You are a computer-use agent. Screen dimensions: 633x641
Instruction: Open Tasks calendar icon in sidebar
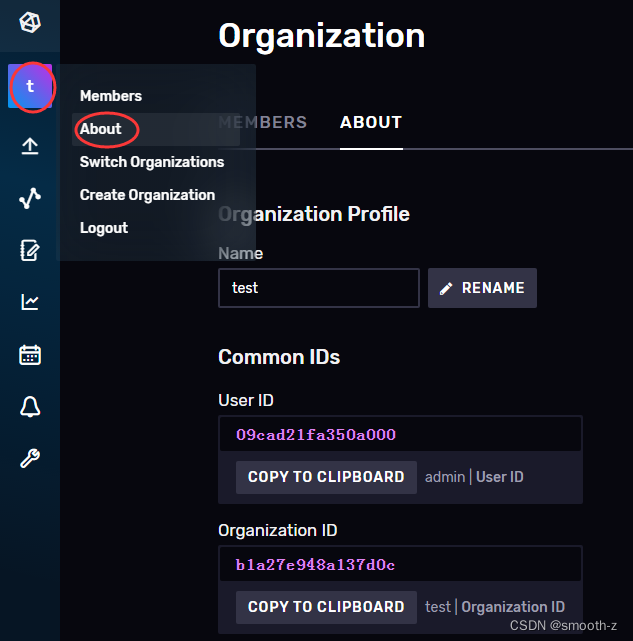pos(30,354)
